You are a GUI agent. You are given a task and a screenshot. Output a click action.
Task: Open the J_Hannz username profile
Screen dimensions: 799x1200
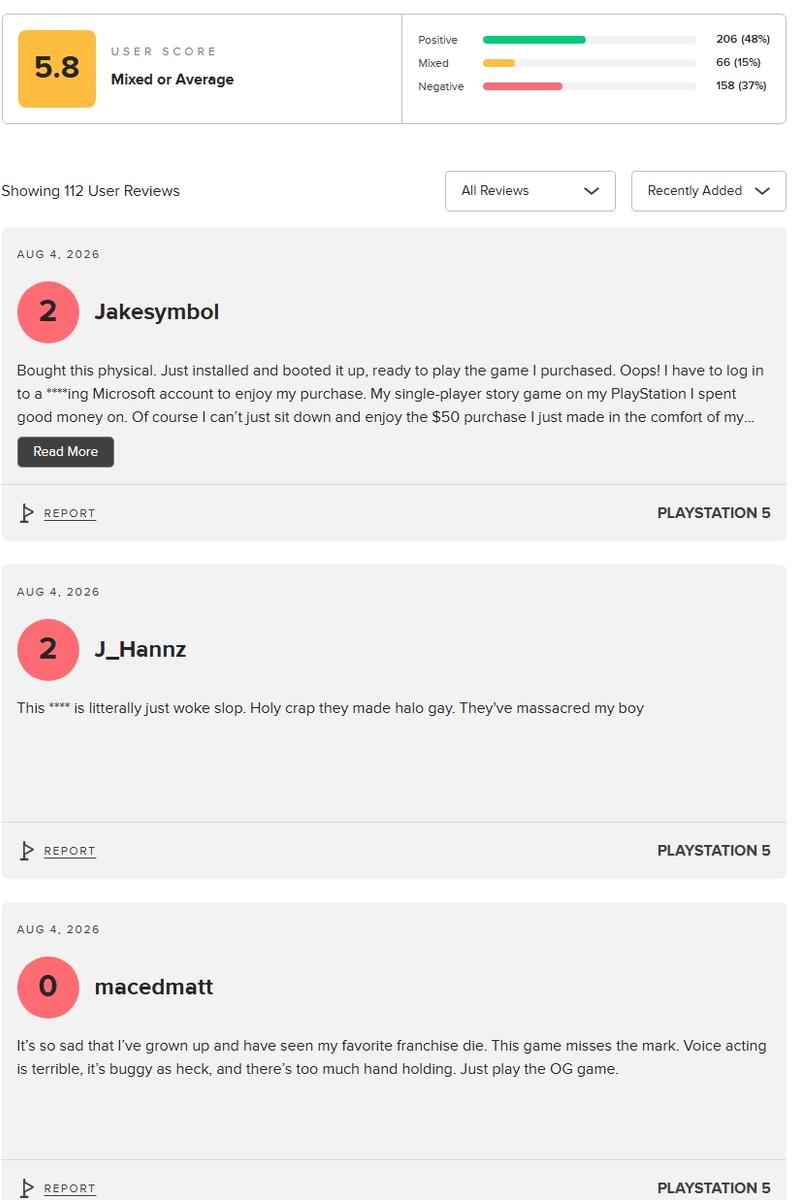140,650
